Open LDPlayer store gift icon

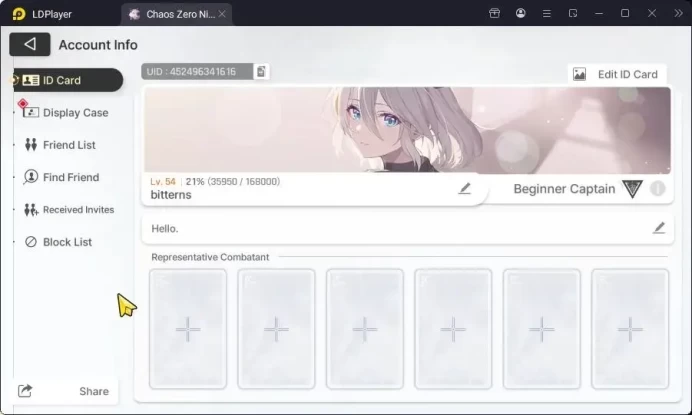pyautogui.click(x=494, y=13)
